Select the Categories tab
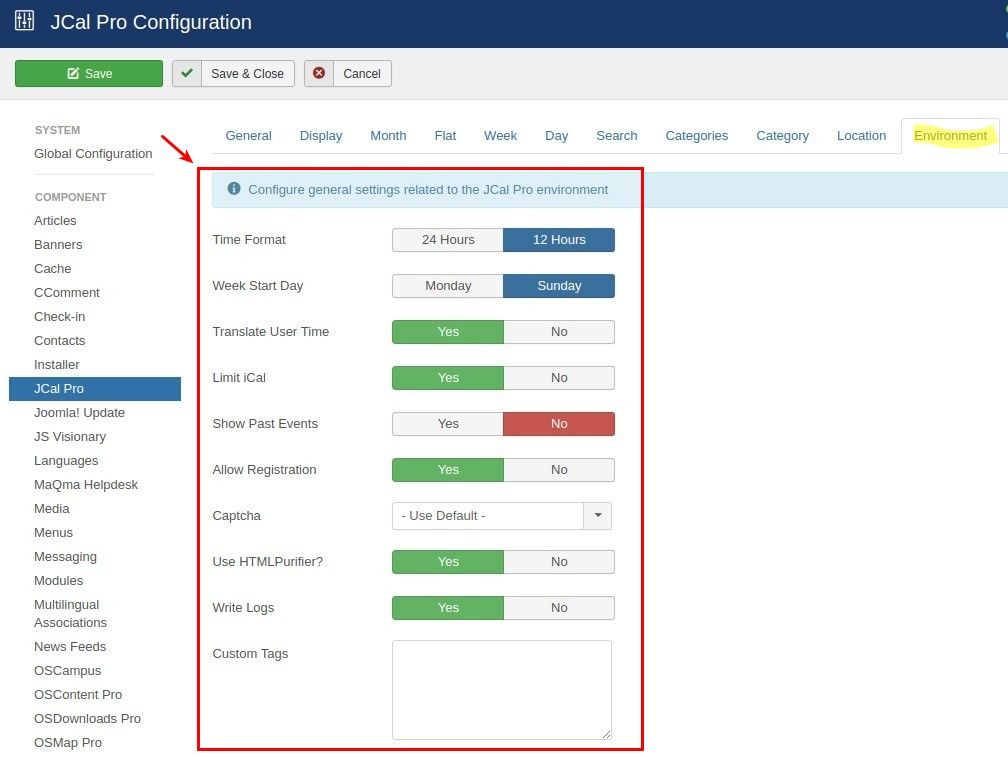 (x=697, y=136)
